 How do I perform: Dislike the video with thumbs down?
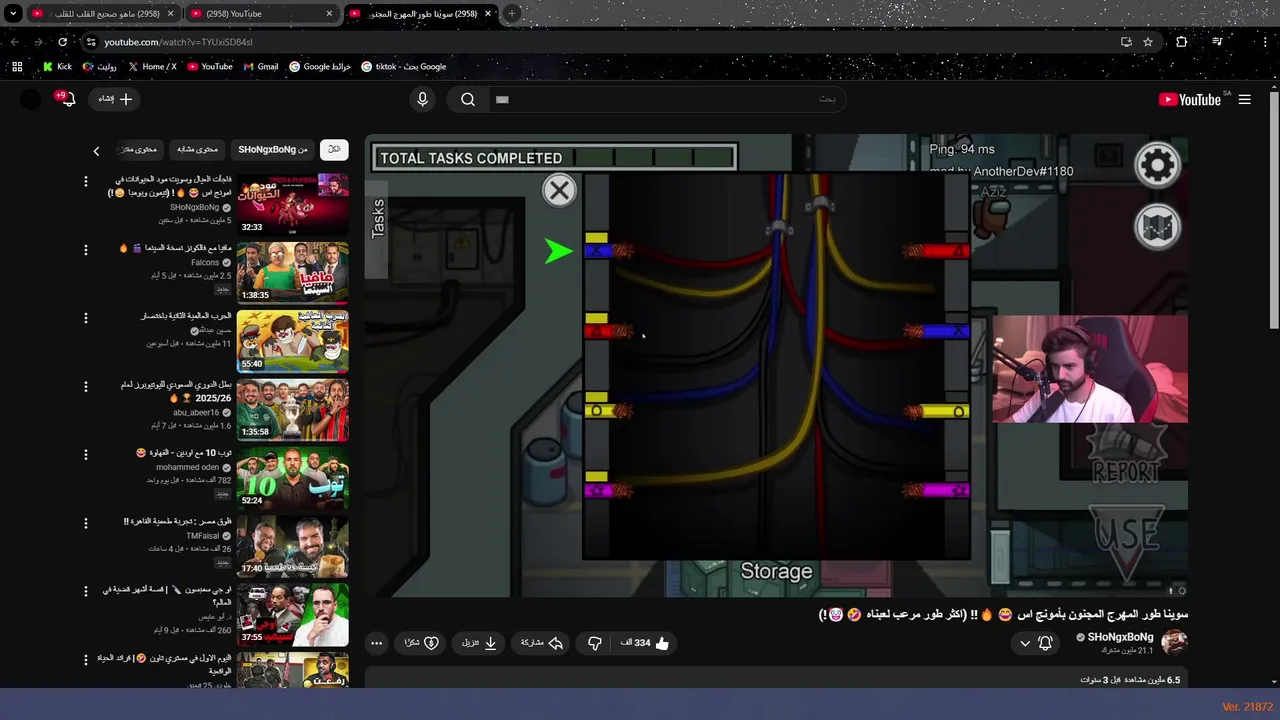(x=595, y=643)
